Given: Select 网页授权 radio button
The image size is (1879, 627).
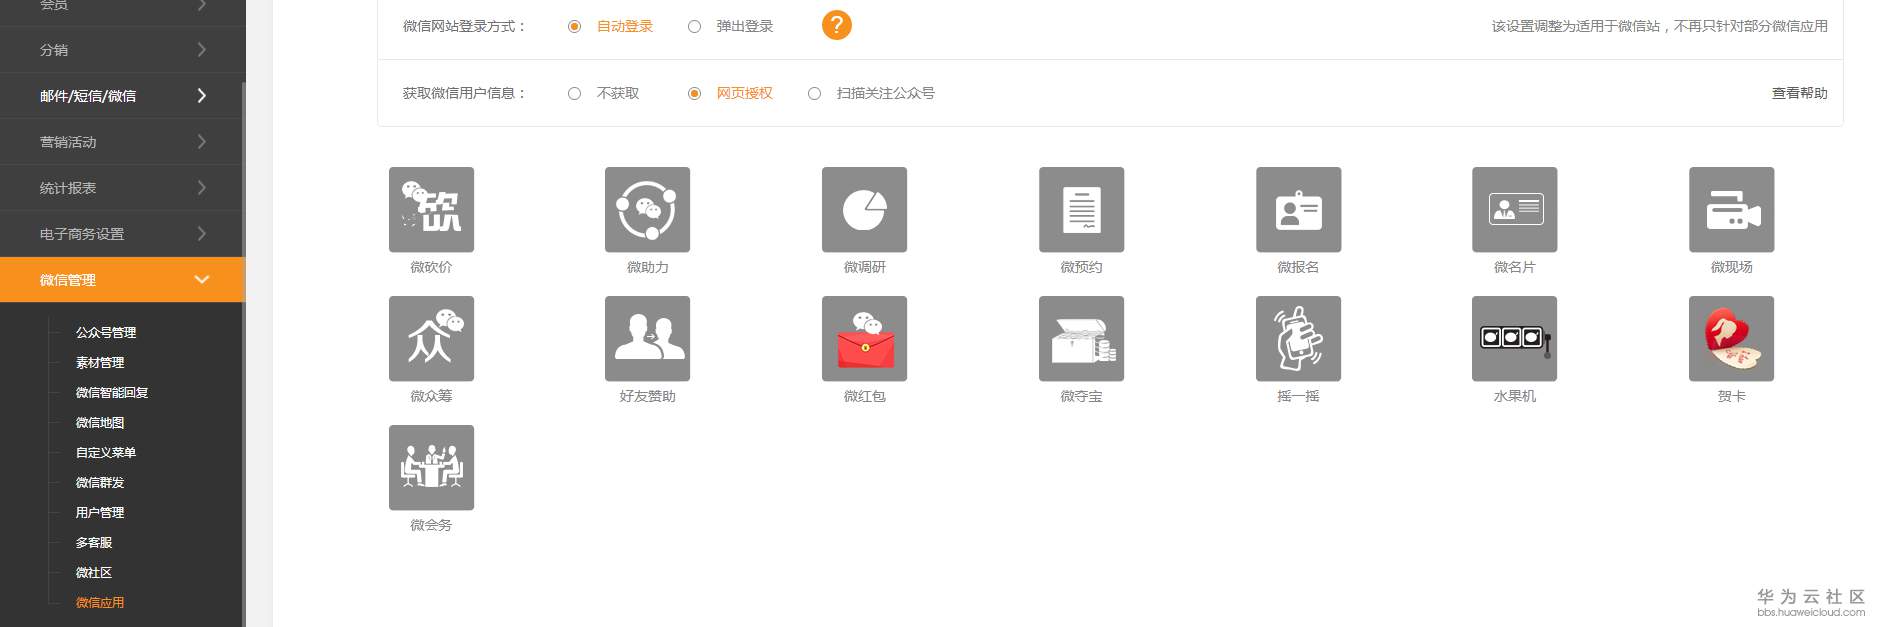Looking at the screenshot, I should [x=694, y=94].
